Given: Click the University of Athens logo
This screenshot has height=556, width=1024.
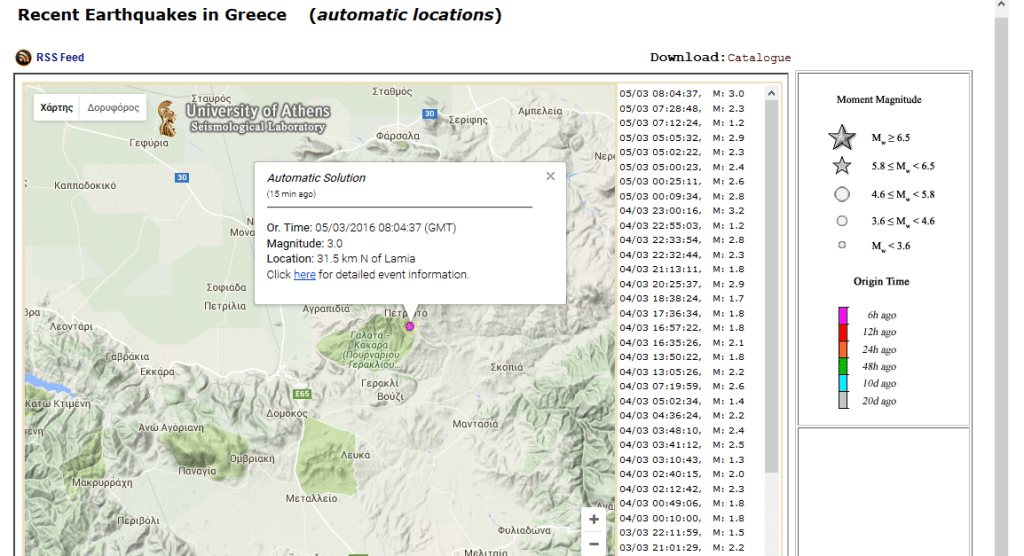Looking at the screenshot, I should pyautogui.click(x=246, y=118).
